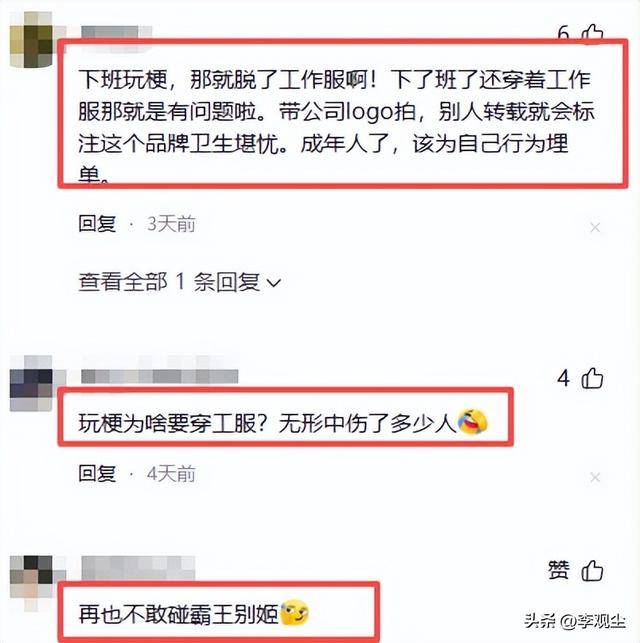The height and width of the screenshot is (643, 640).
Task: Dismiss the comment posted 4天前
Action: pos(595,477)
